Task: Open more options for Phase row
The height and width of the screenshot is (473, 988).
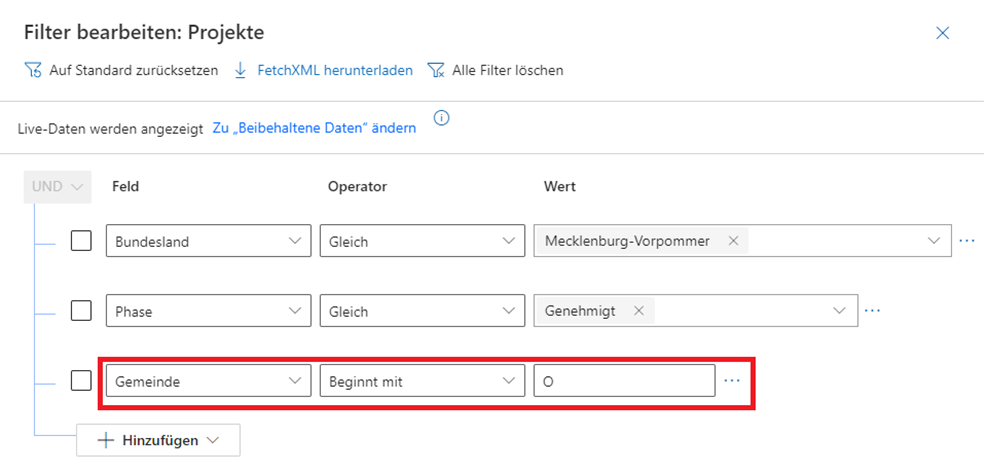Action: (872, 311)
